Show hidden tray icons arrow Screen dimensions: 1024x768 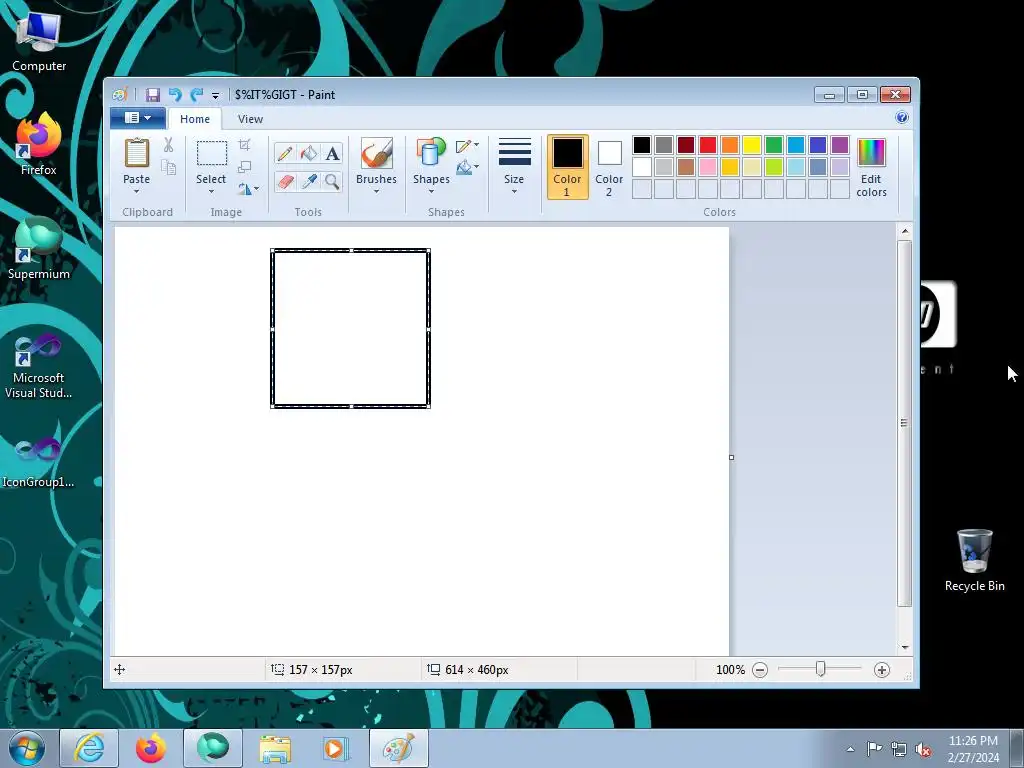click(x=850, y=749)
